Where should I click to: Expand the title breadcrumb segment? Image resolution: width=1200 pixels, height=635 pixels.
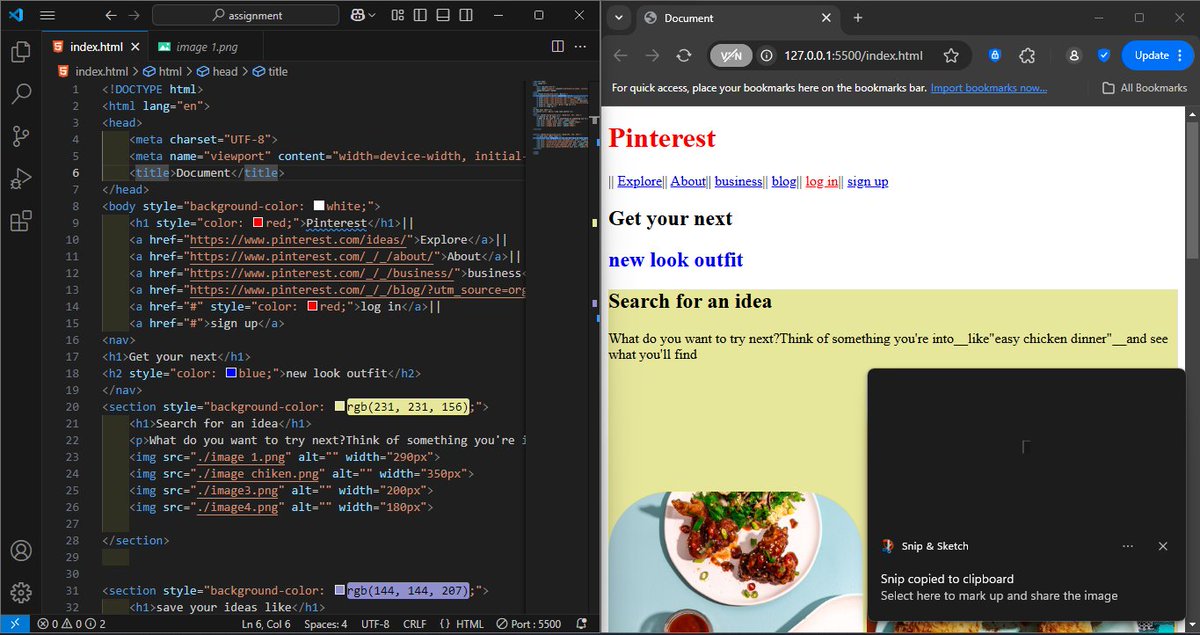[270, 71]
